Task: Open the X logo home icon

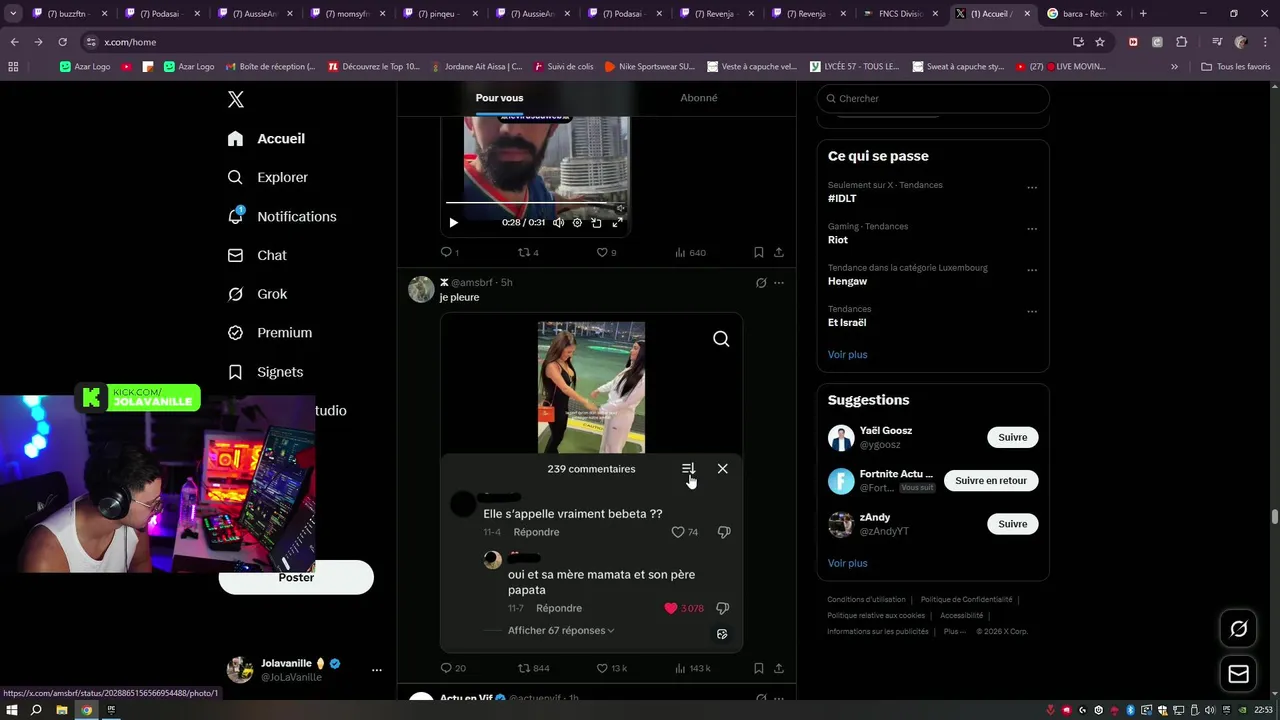Action: coord(235,99)
